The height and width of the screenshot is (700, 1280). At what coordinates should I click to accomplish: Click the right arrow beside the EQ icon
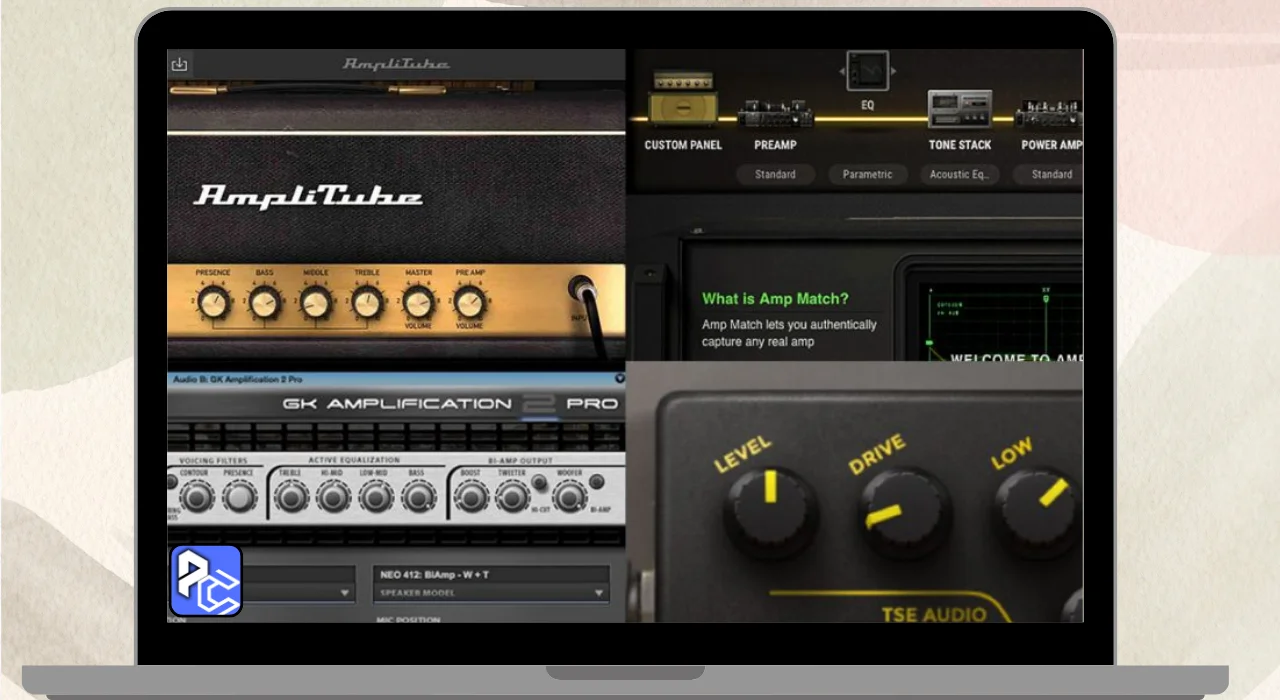click(894, 72)
